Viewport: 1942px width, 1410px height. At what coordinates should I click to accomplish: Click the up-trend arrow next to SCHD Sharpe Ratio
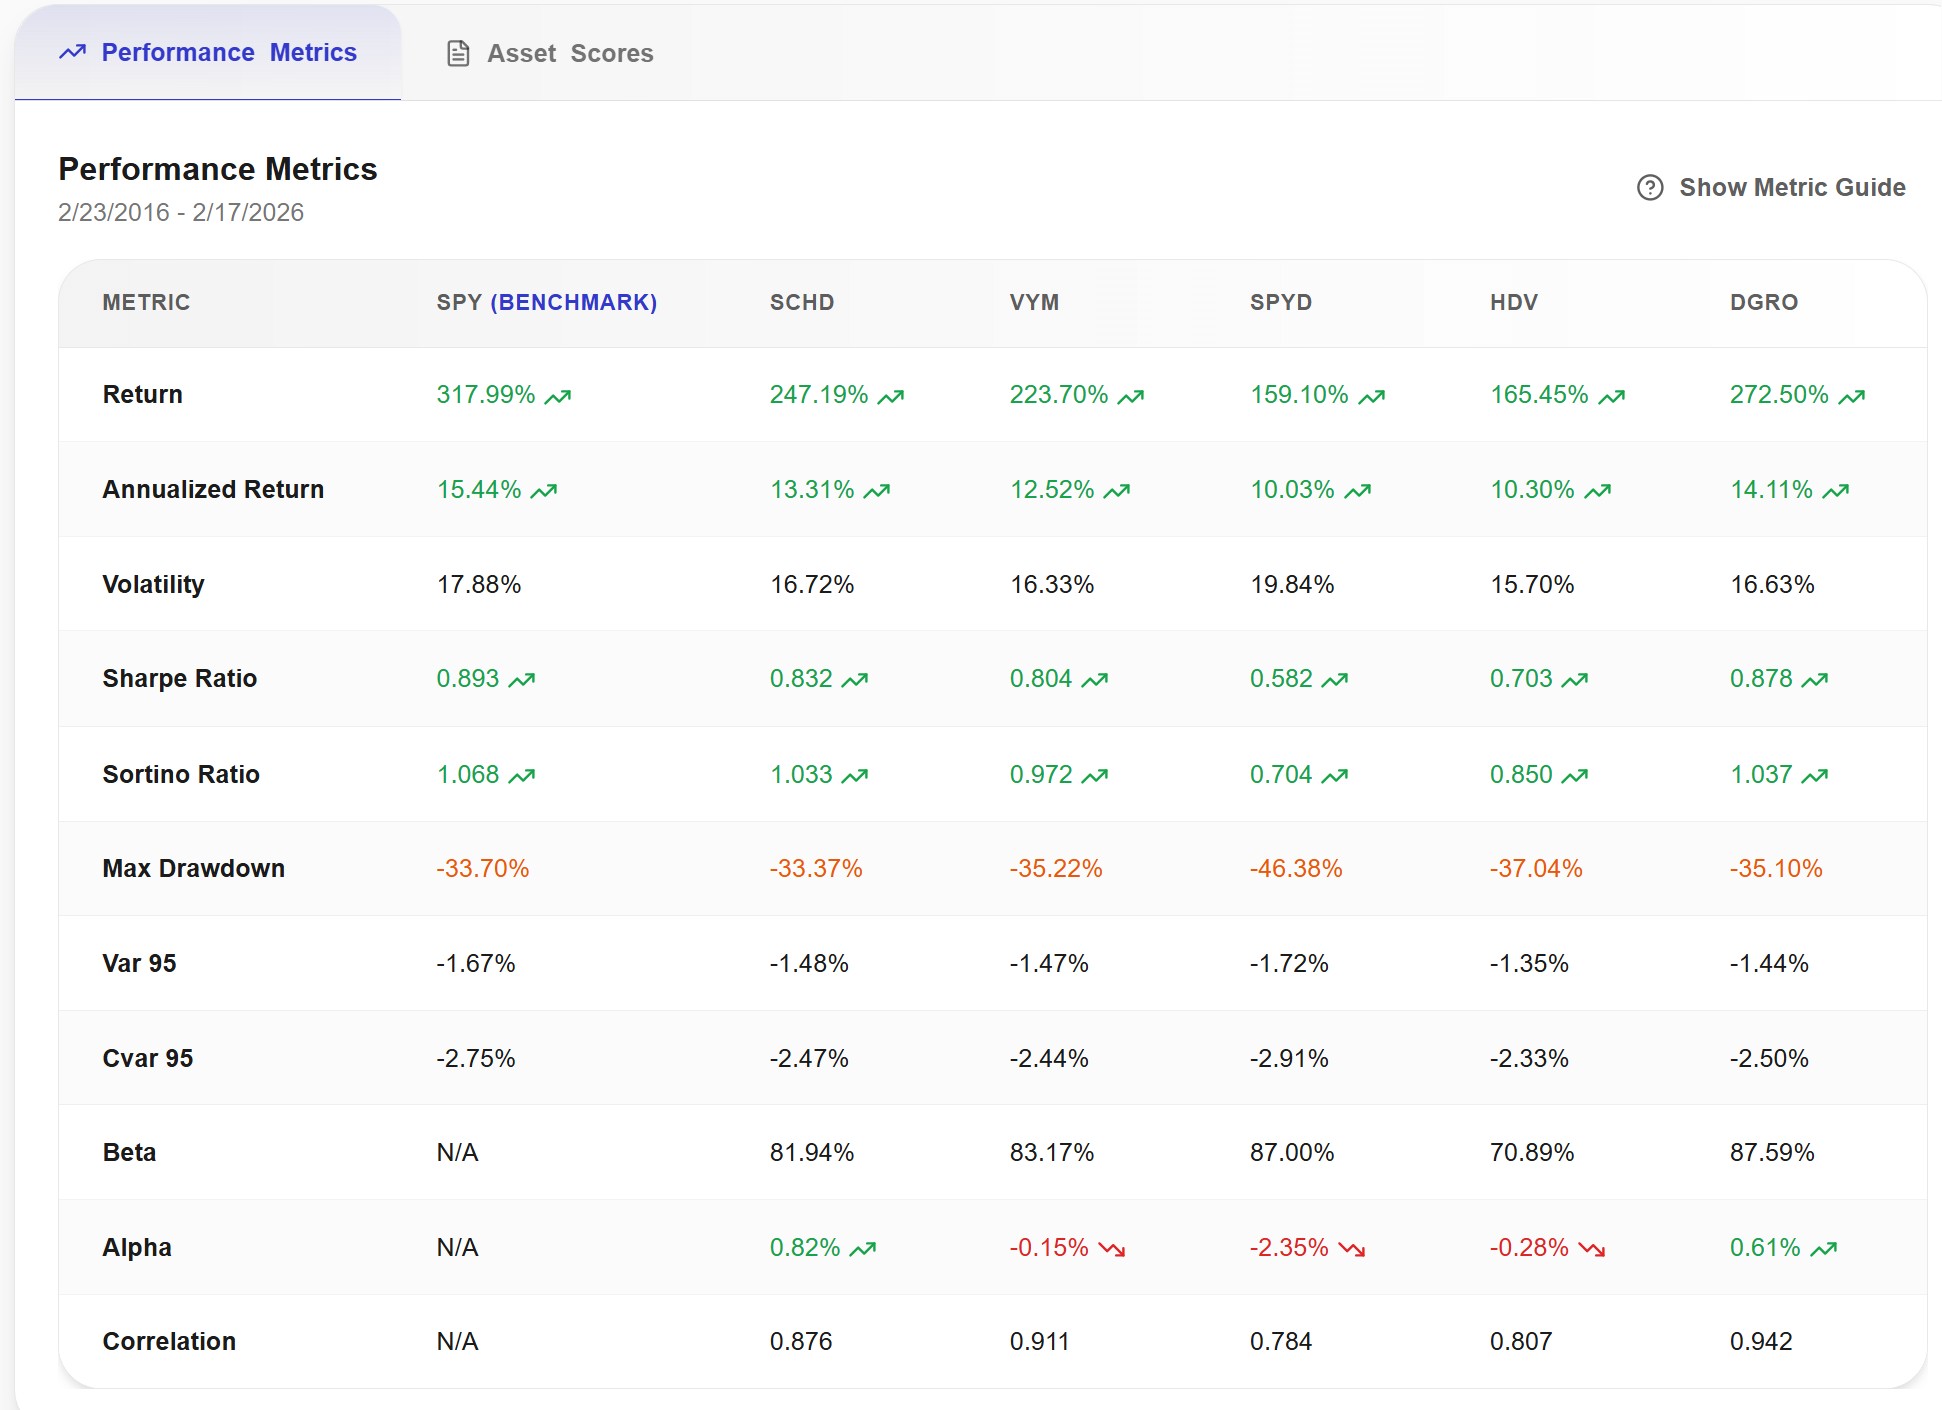tap(855, 678)
